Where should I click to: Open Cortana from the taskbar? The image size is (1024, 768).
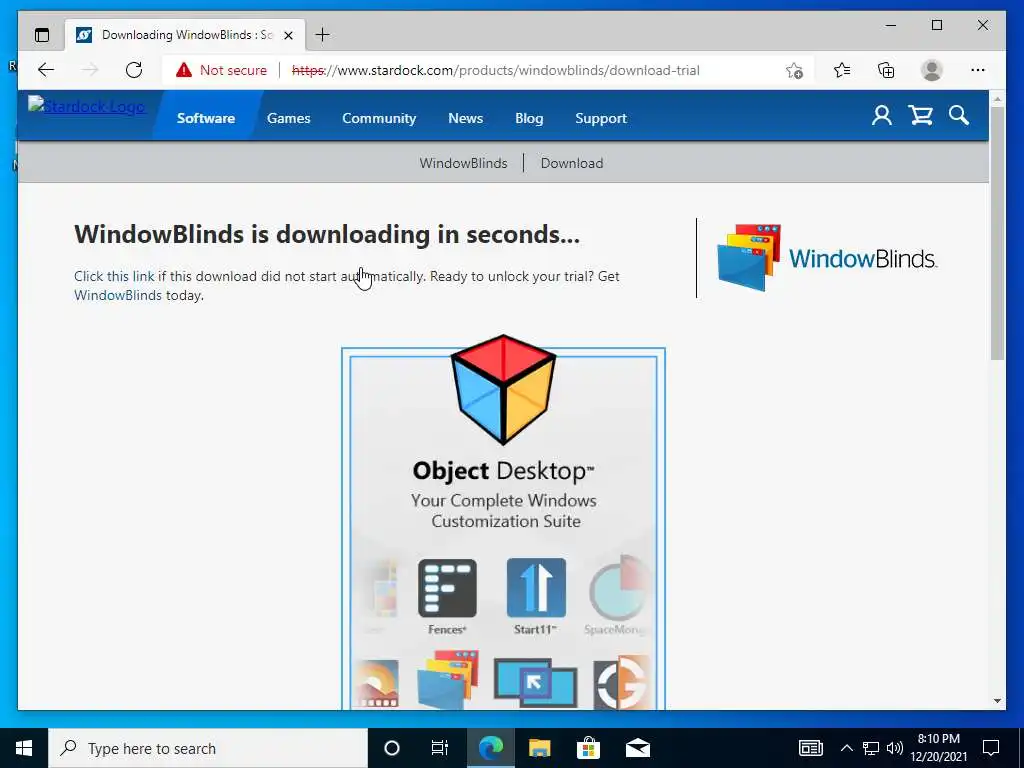pos(392,748)
